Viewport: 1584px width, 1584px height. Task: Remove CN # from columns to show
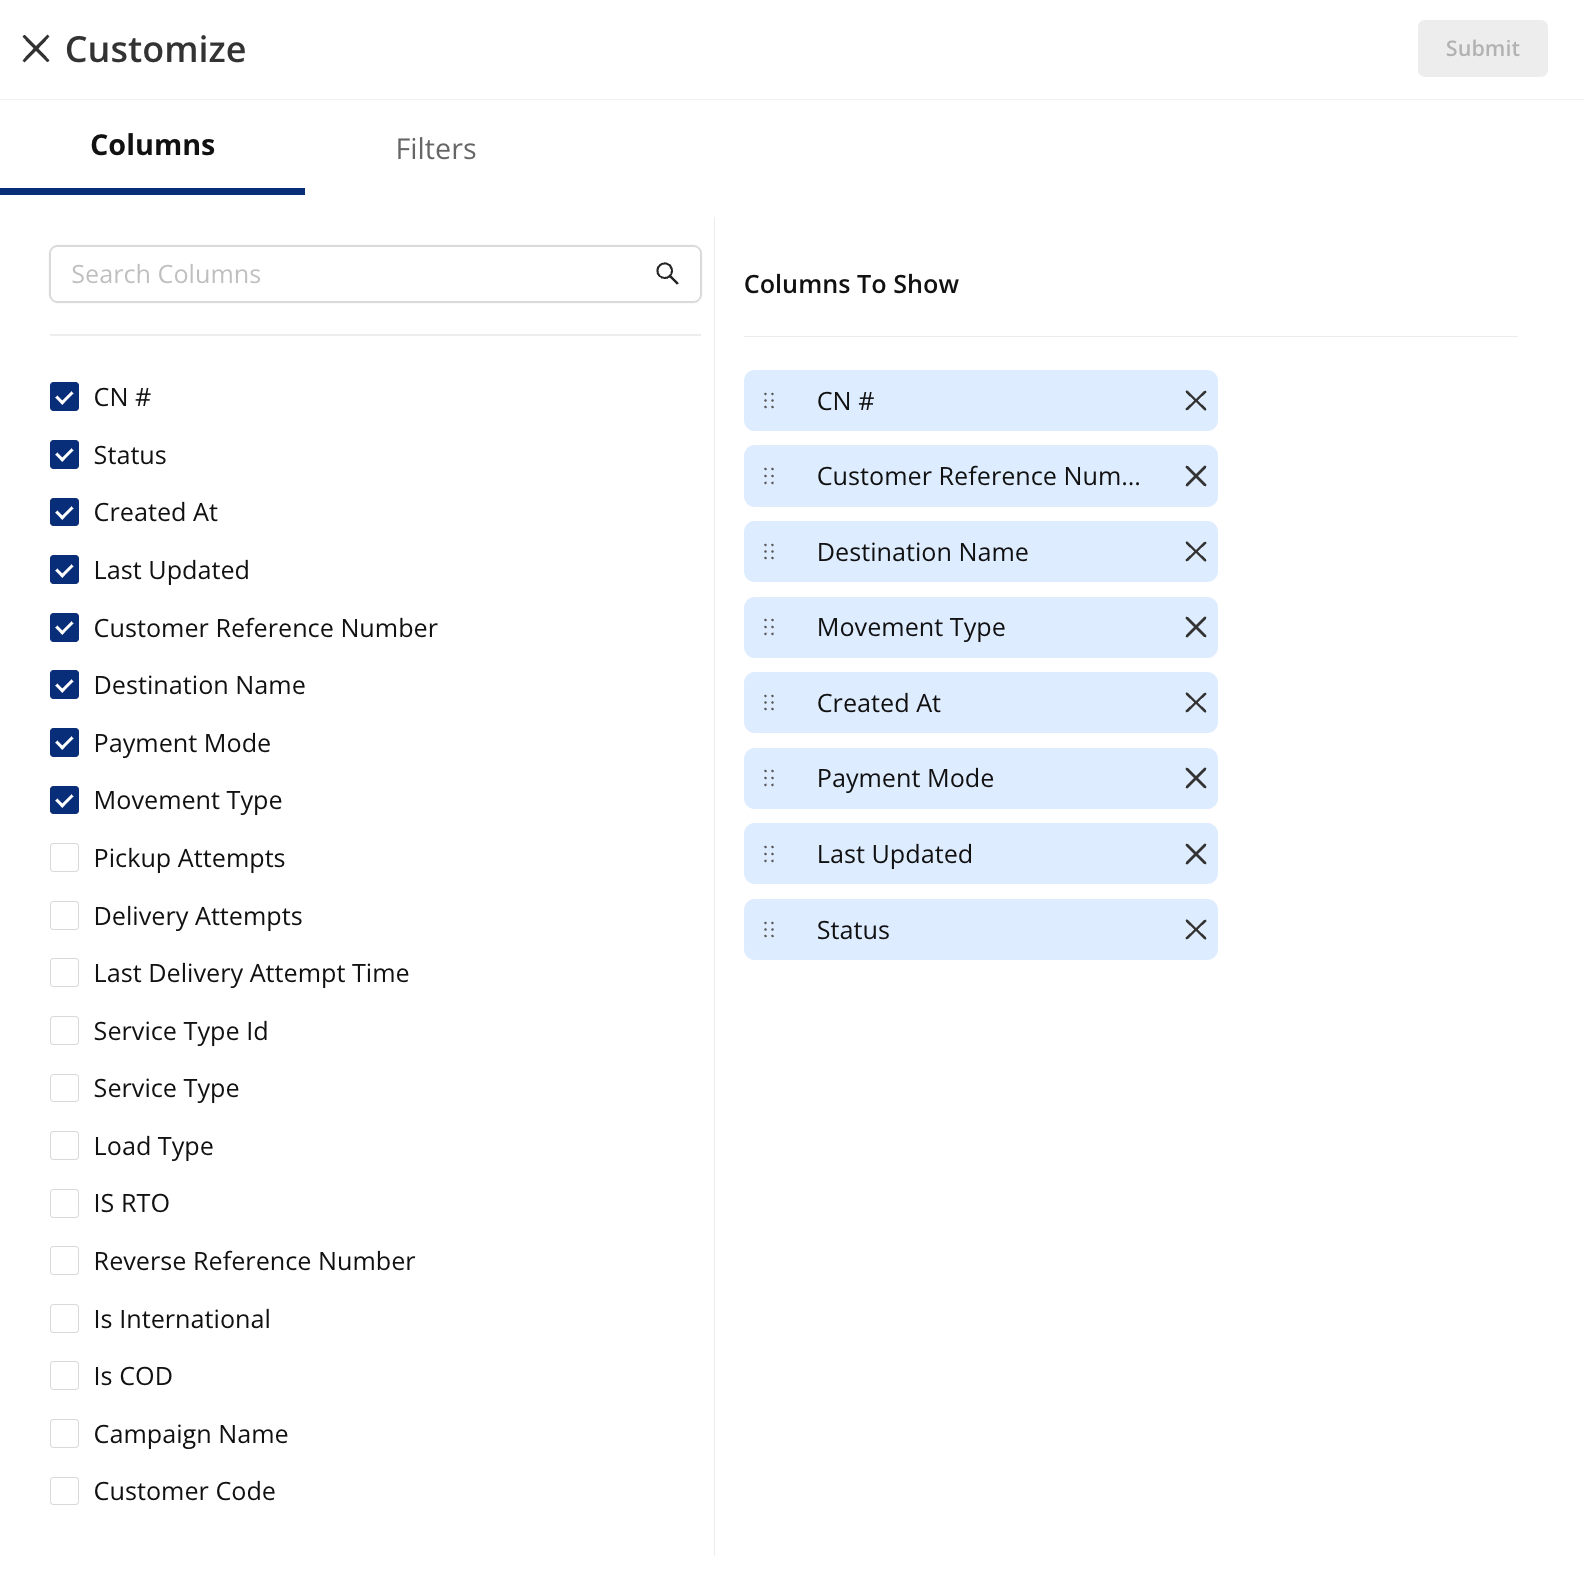click(x=1195, y=401)
